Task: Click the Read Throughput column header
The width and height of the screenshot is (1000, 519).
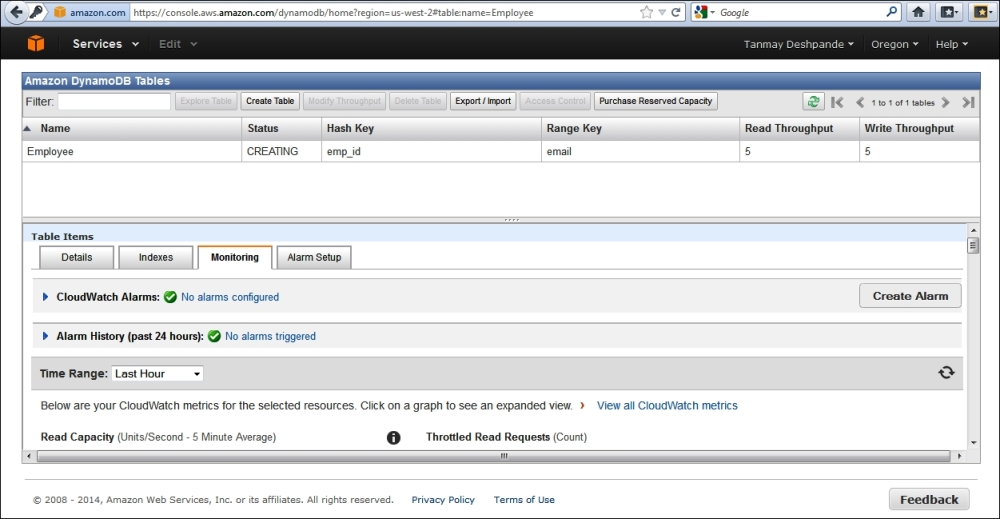Action: (799, 128)
